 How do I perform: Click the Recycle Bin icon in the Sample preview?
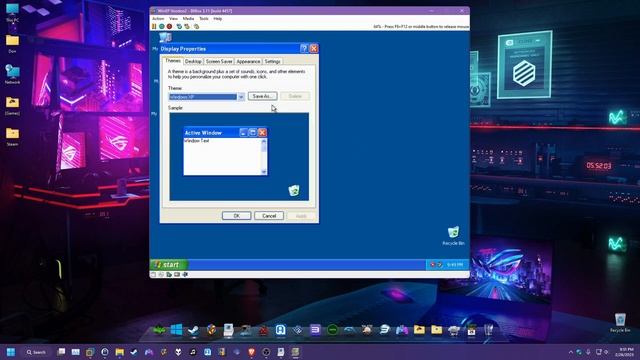(x=294, y=190)
